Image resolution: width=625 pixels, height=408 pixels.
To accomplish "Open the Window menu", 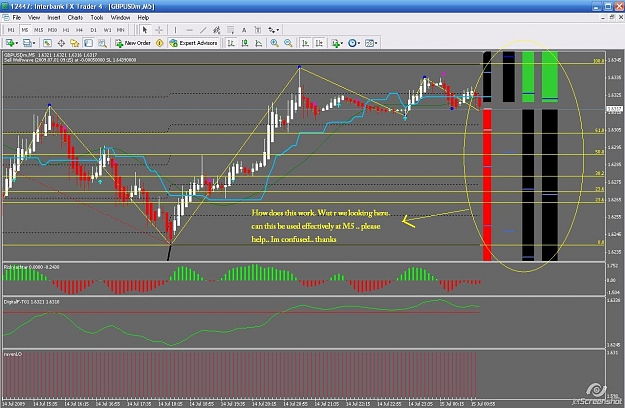I will [x=120, y=18].
